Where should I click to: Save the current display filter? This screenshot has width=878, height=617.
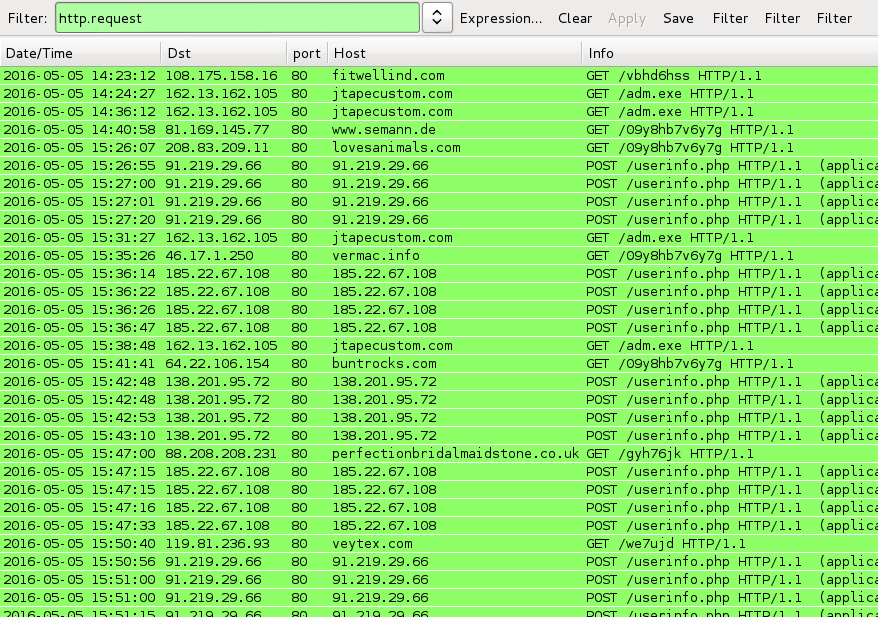(x=678, y=18)
